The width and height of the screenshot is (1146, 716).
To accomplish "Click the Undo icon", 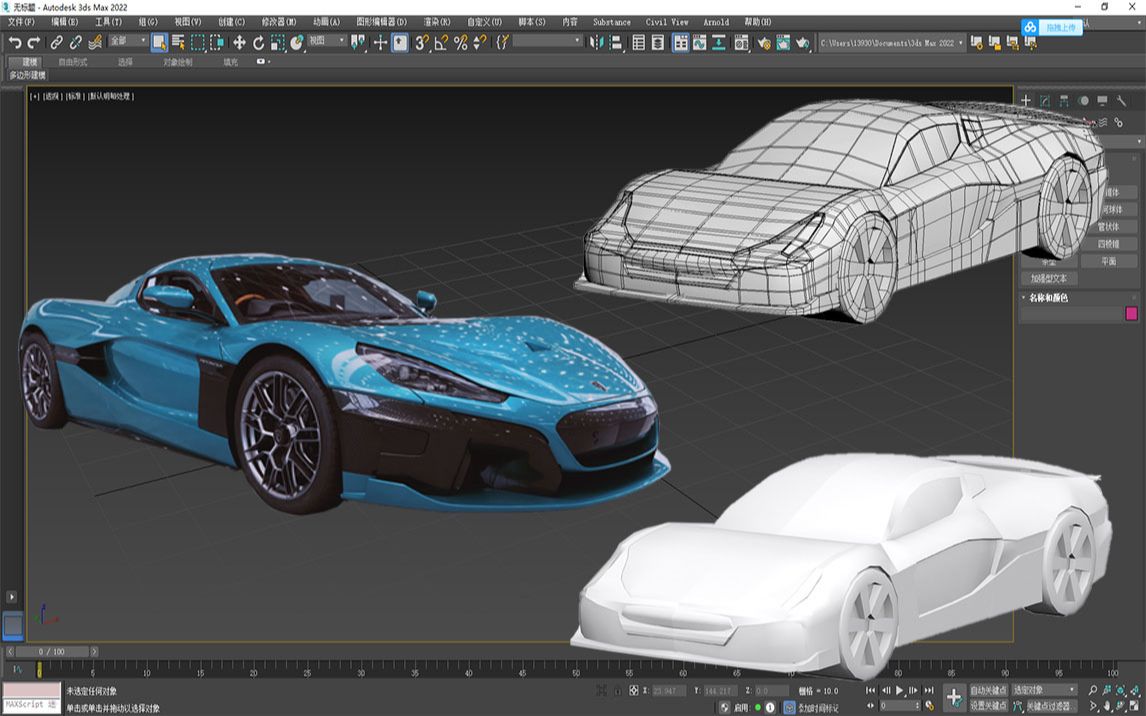I will coord(13,42).
